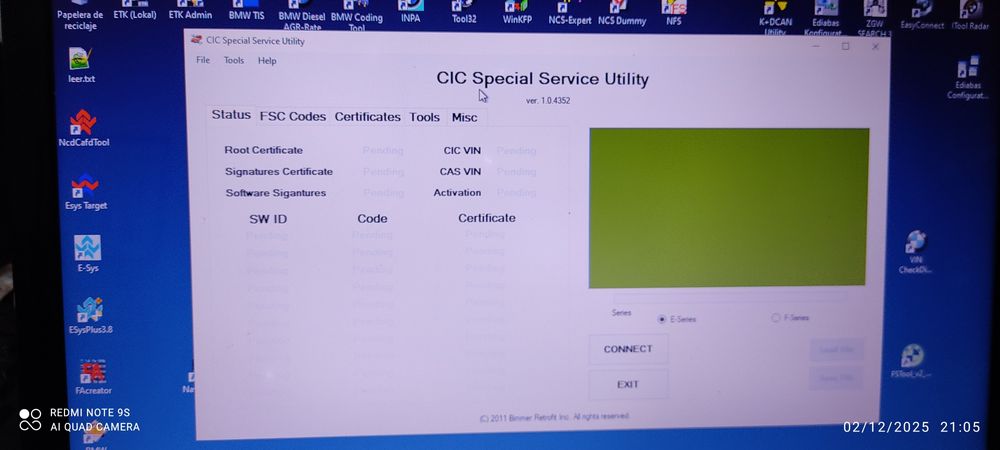Launch the iTool Radar shortcut
The image size is (1000, 450).
969,14
